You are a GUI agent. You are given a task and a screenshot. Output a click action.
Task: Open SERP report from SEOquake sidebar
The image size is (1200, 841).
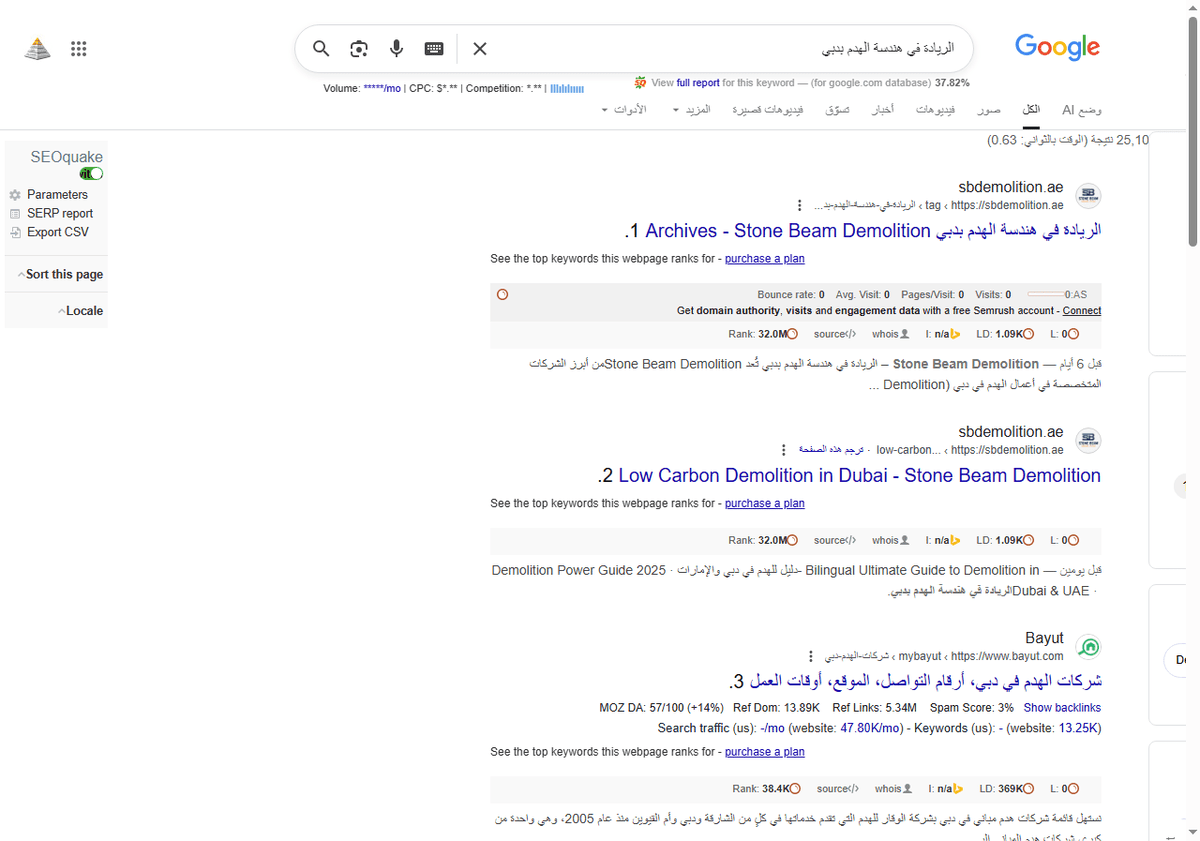click(x=58, y=213)
